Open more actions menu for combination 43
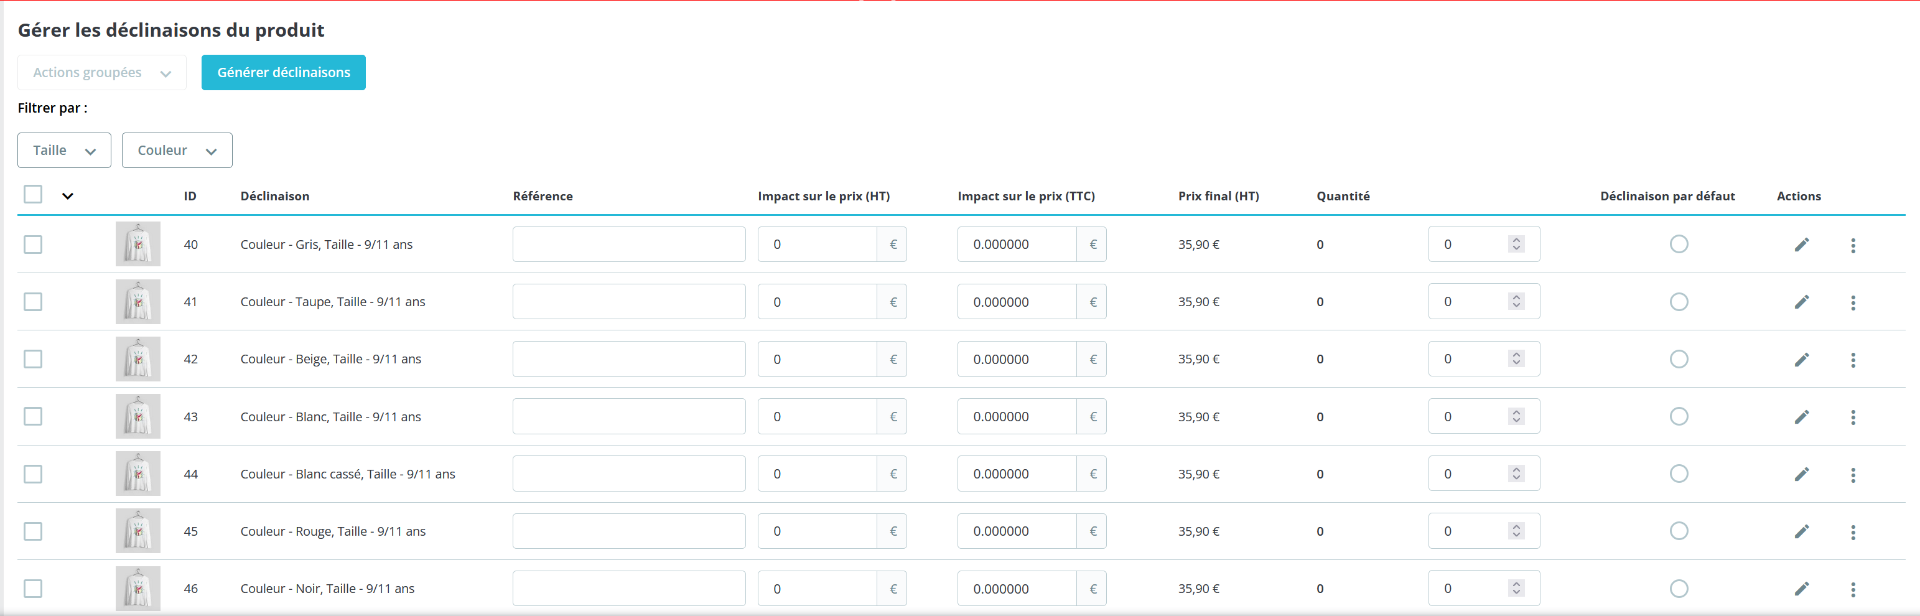This screenshot has width=1920, height=616. (1853, 417)
